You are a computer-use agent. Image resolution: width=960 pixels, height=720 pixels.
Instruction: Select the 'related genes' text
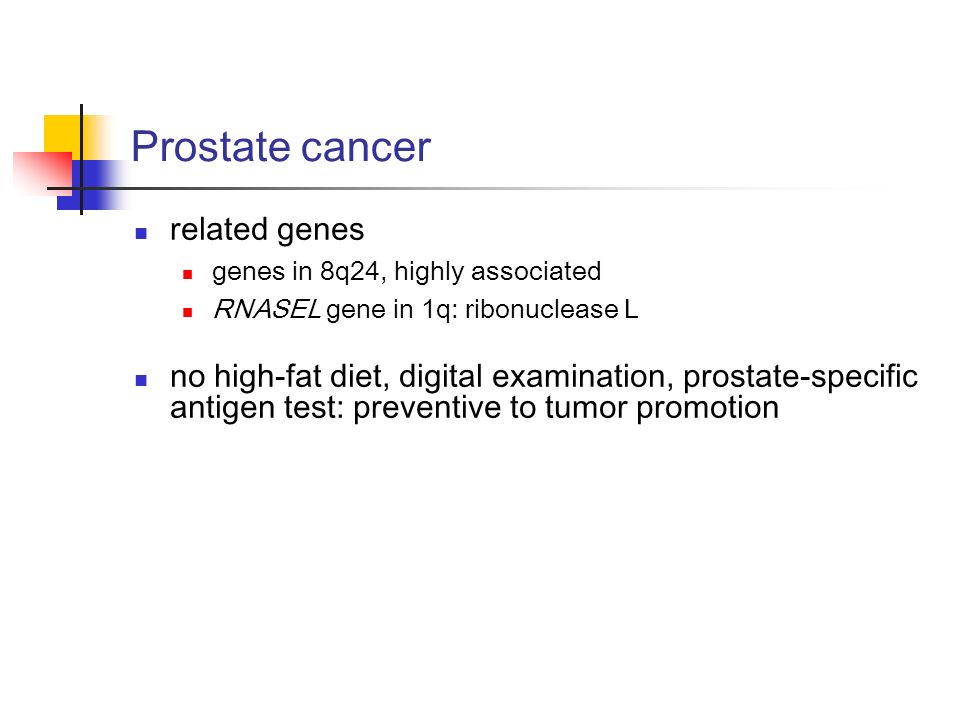click(267, 230)
